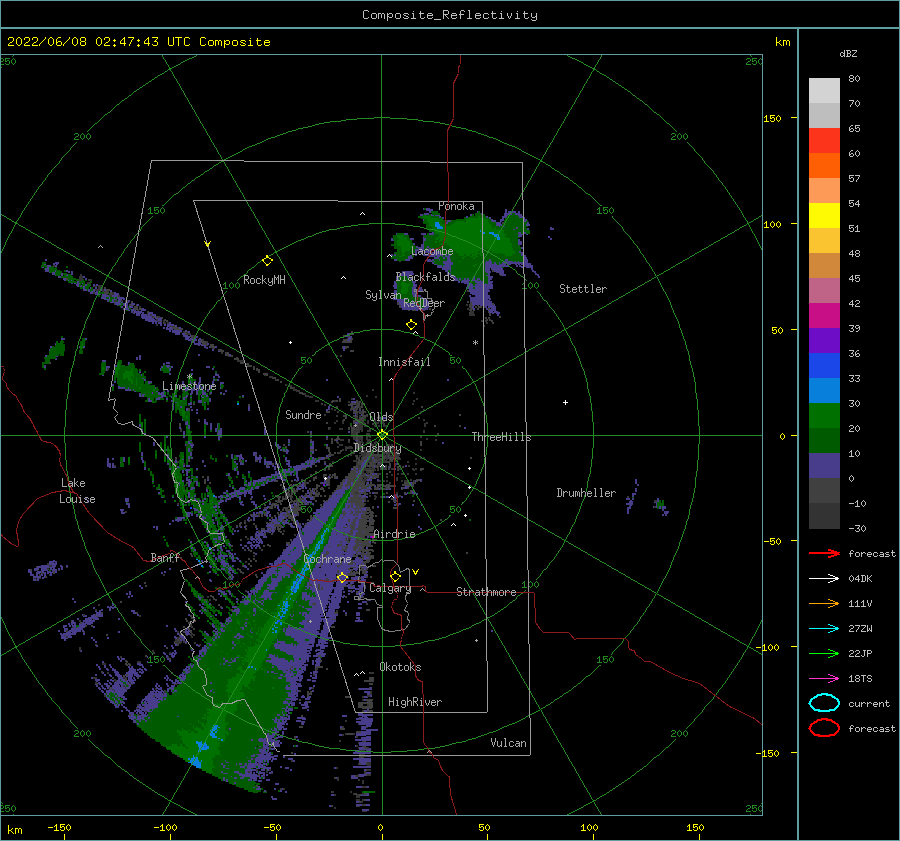Click the yellow radar-site diamond at map center
Image resolution: width=900 pixels, height=841 pixels.
(x=382, y=435)
